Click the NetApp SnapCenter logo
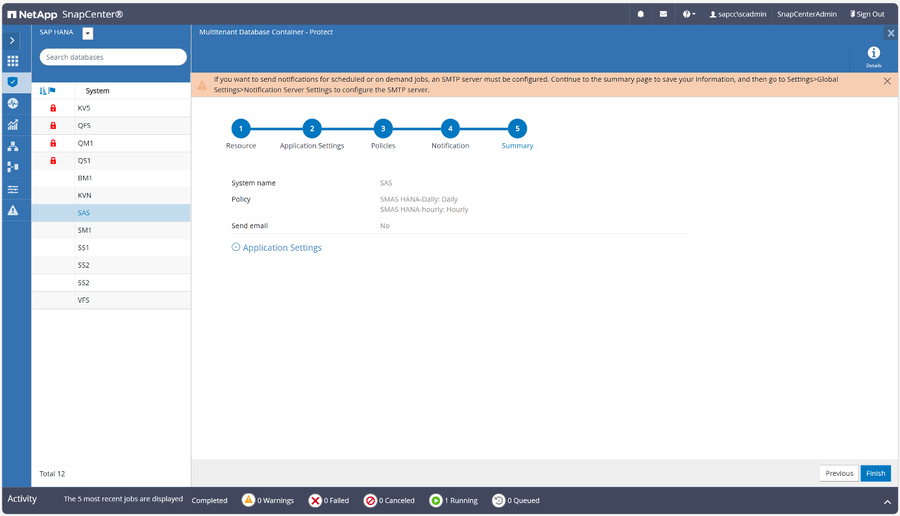 [65, 14]
